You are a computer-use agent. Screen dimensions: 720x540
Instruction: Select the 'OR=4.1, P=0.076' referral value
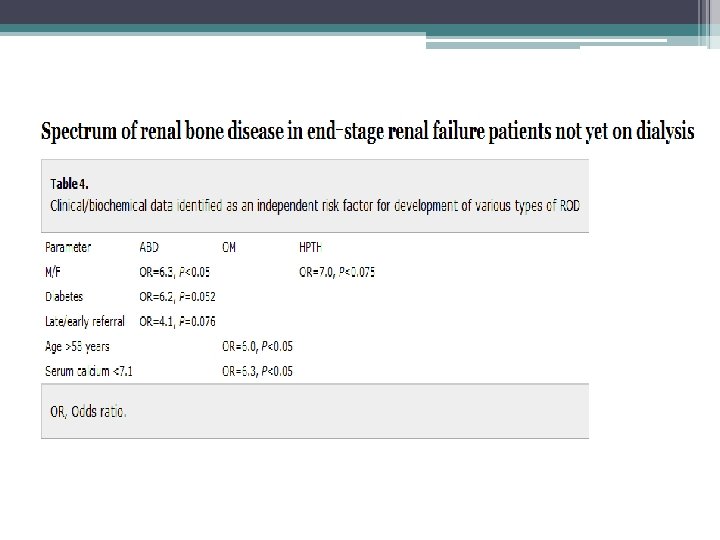point(178,321)
